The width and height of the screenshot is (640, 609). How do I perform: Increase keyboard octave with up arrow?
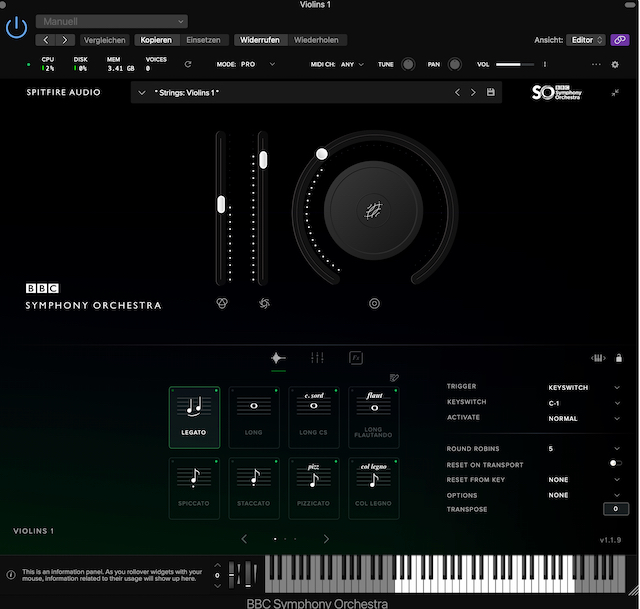(x=218, y=566)
